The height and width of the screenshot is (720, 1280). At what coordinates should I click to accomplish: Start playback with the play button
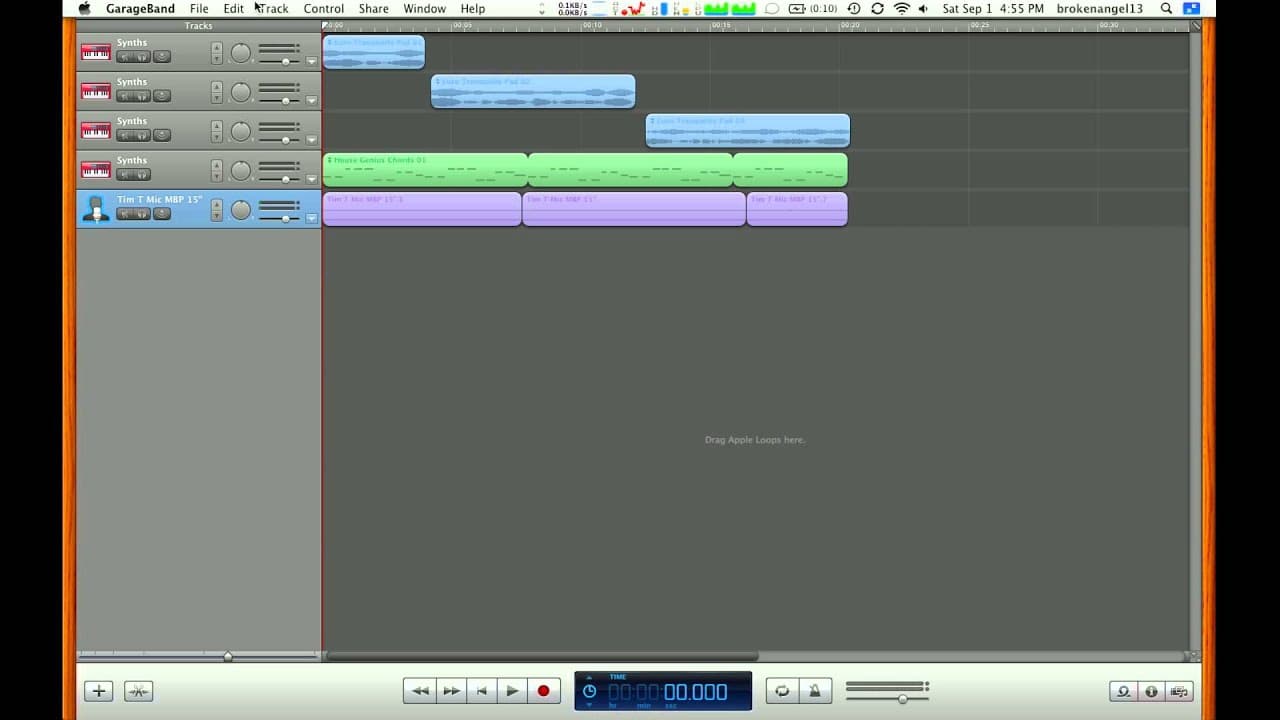click(x=512, y=690)
